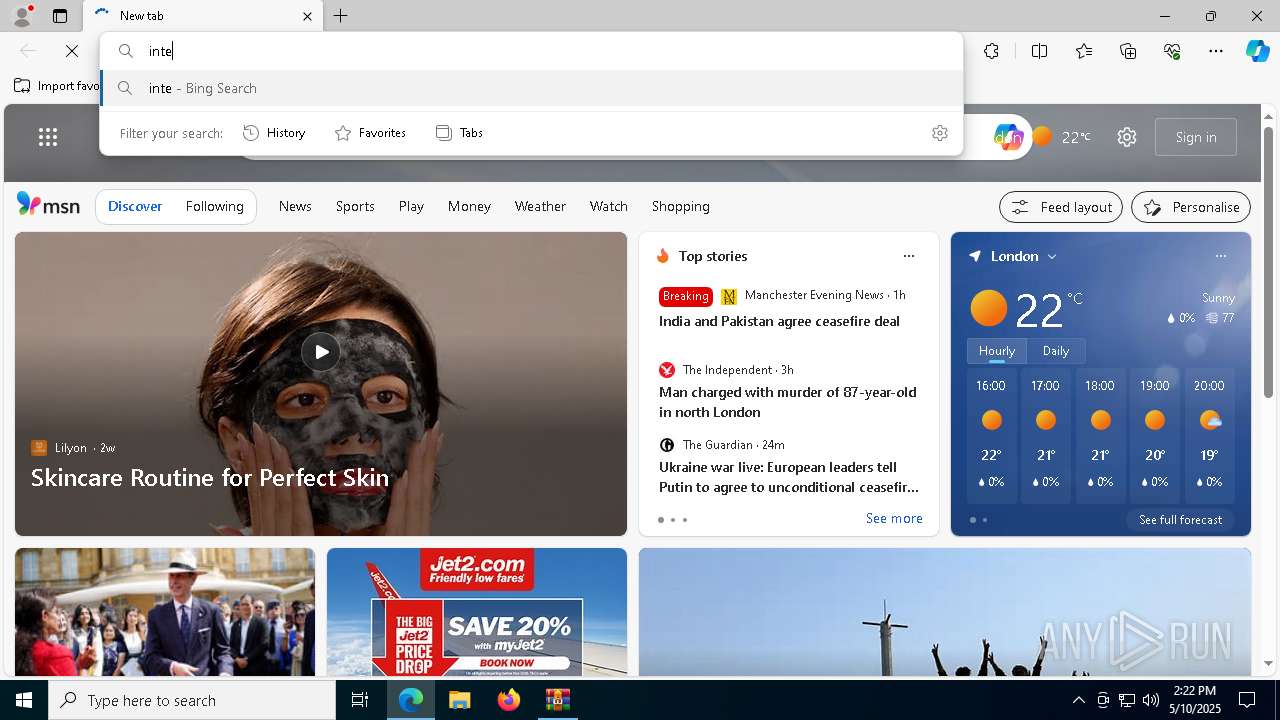Screen dimensions: 1280x720
Task: Open the Play section
Action: [x=411, y=206]
